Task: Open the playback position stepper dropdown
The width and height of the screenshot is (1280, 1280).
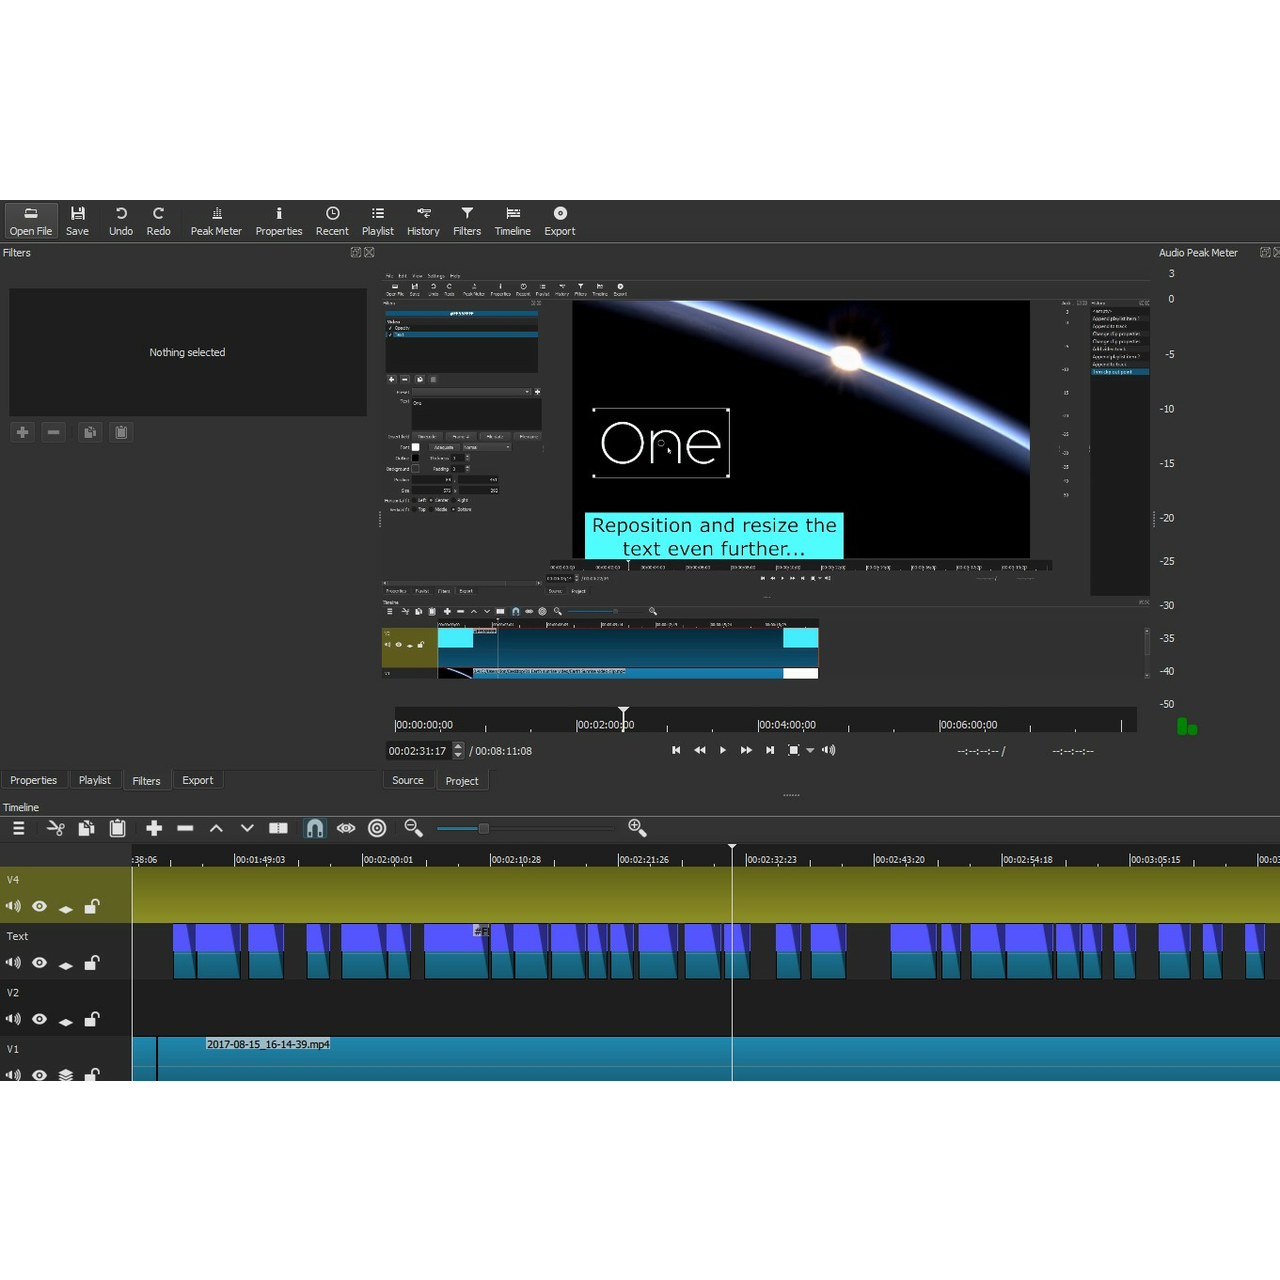Action: [x=458, y=750]
